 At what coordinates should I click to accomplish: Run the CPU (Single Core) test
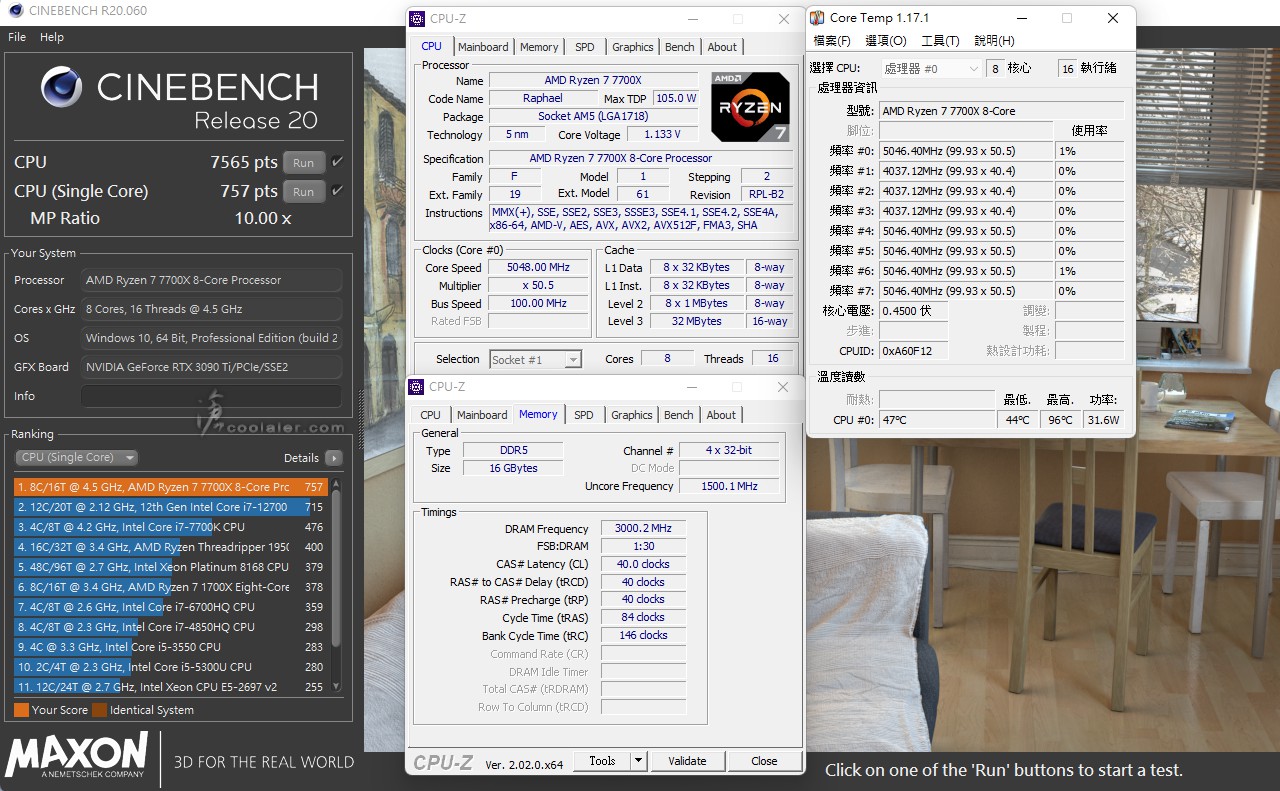[303, 191]
